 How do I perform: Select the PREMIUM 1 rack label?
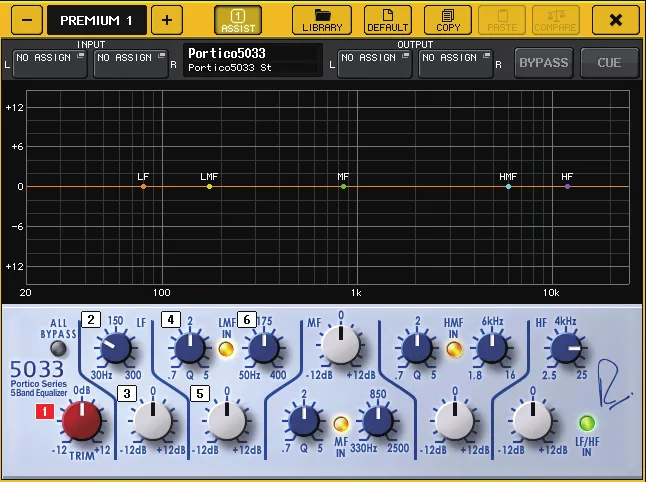97,20
